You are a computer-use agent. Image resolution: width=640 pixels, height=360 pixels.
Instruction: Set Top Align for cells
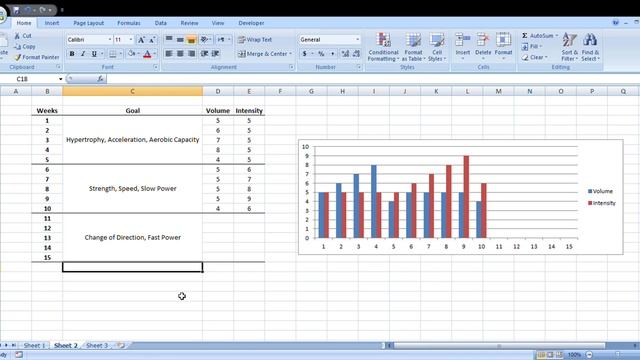169,40
